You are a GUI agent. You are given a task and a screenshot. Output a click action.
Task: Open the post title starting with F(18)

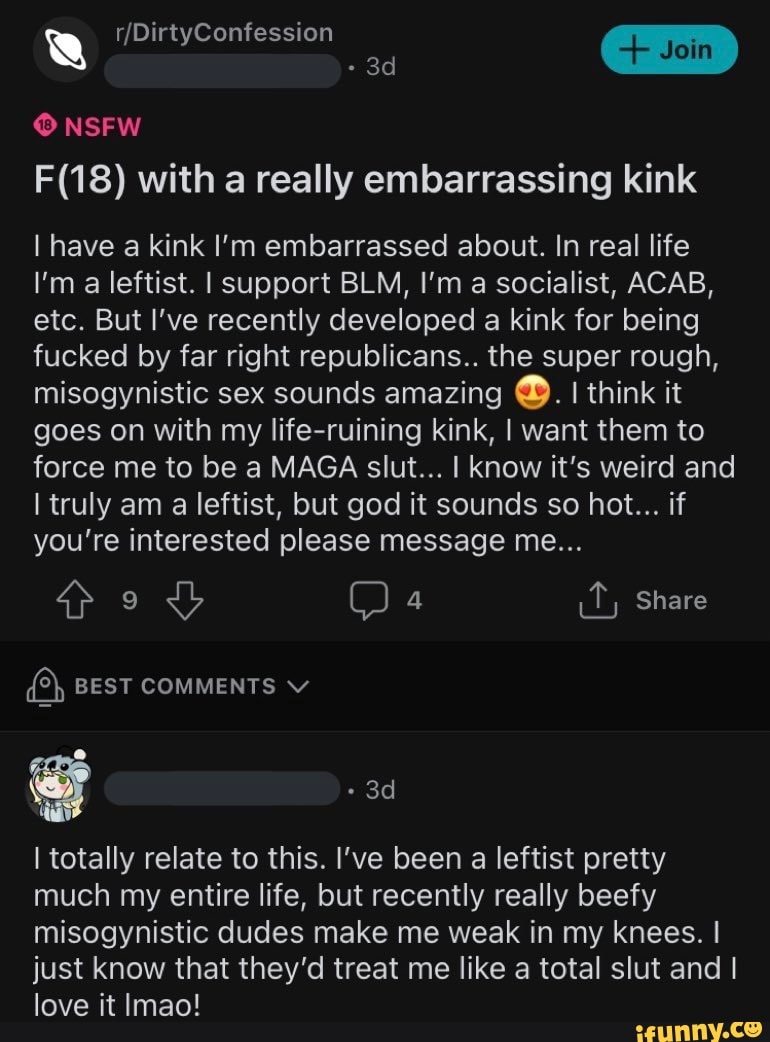pyautogui.click(x=365, y=179)
